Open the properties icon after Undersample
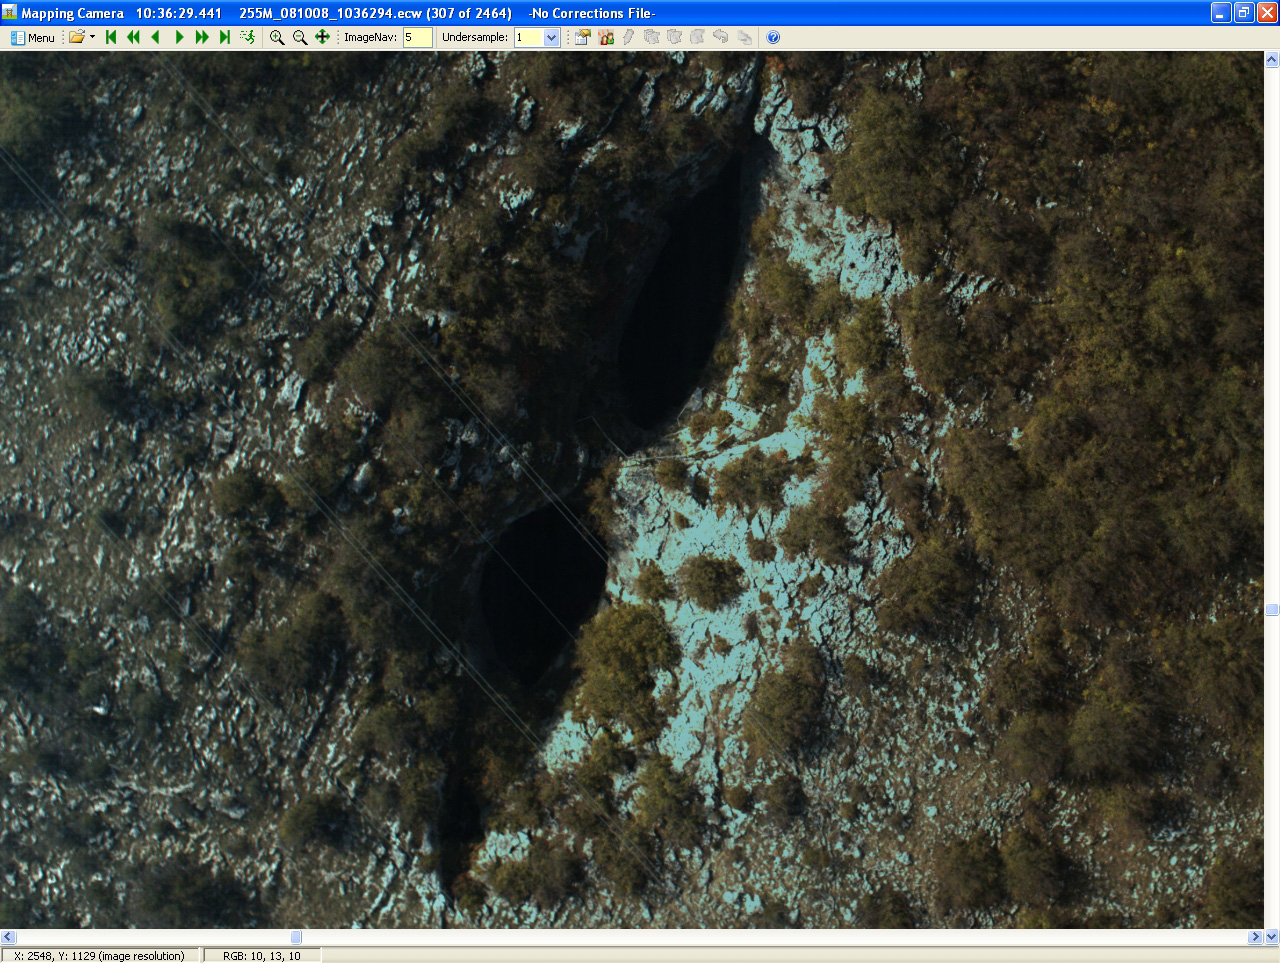 (582, 37)
